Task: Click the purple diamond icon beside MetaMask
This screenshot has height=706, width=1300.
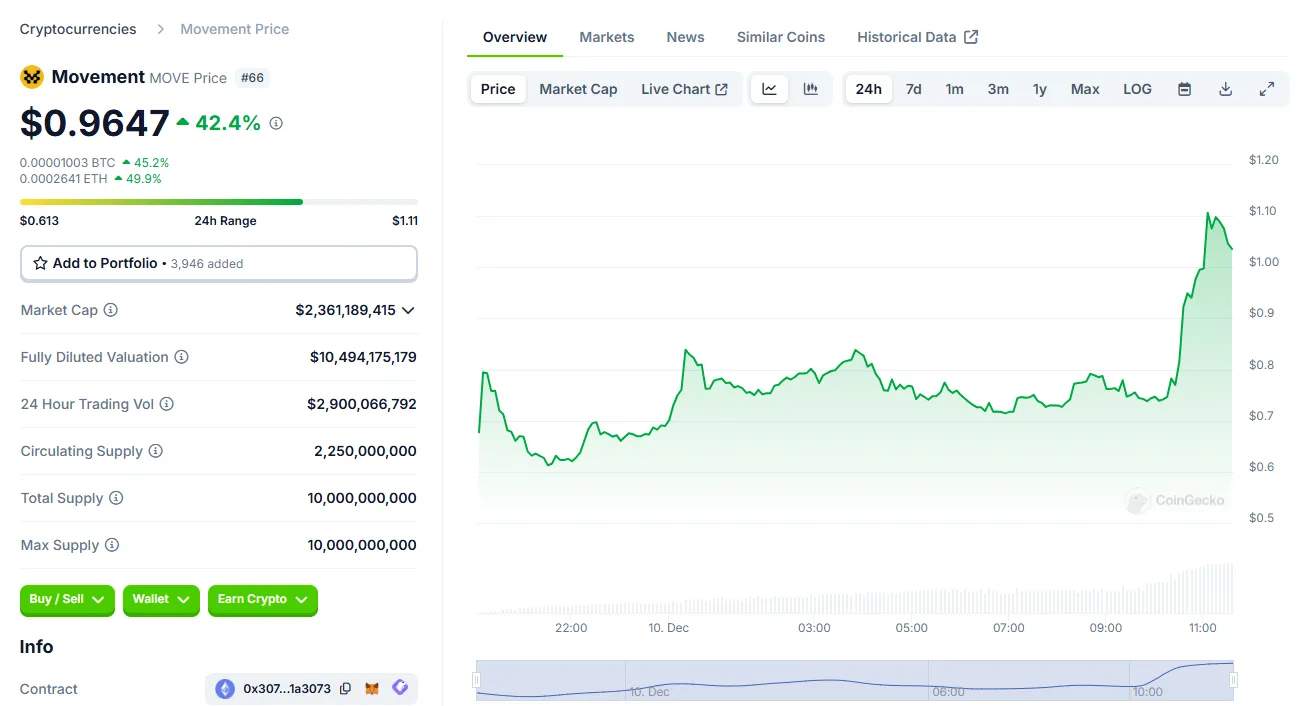Action: 400,688
